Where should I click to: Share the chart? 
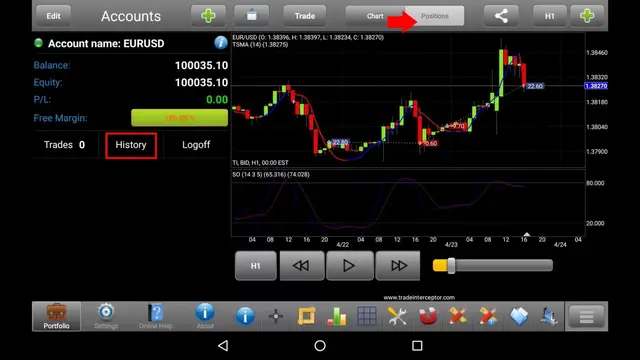(x=501, y=16)
